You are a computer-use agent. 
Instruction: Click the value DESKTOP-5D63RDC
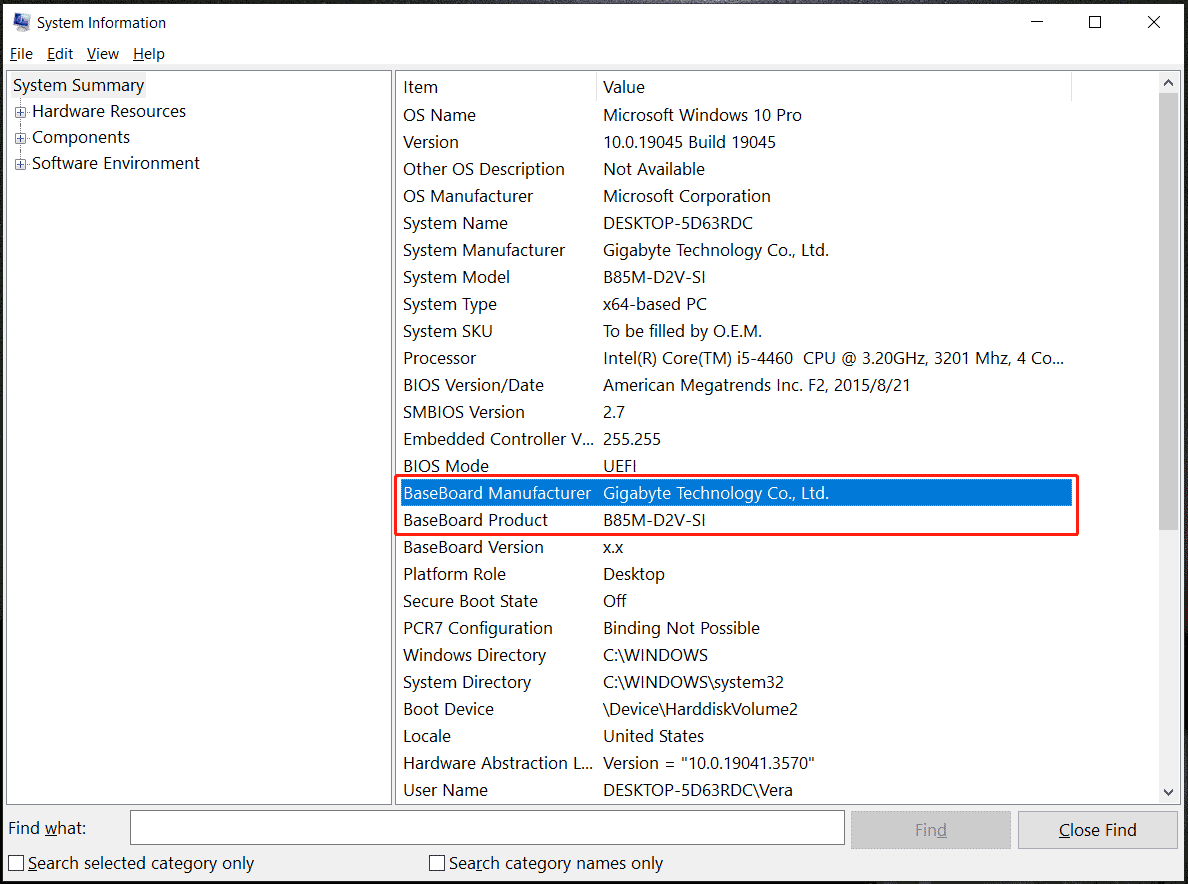coord(678,223)
